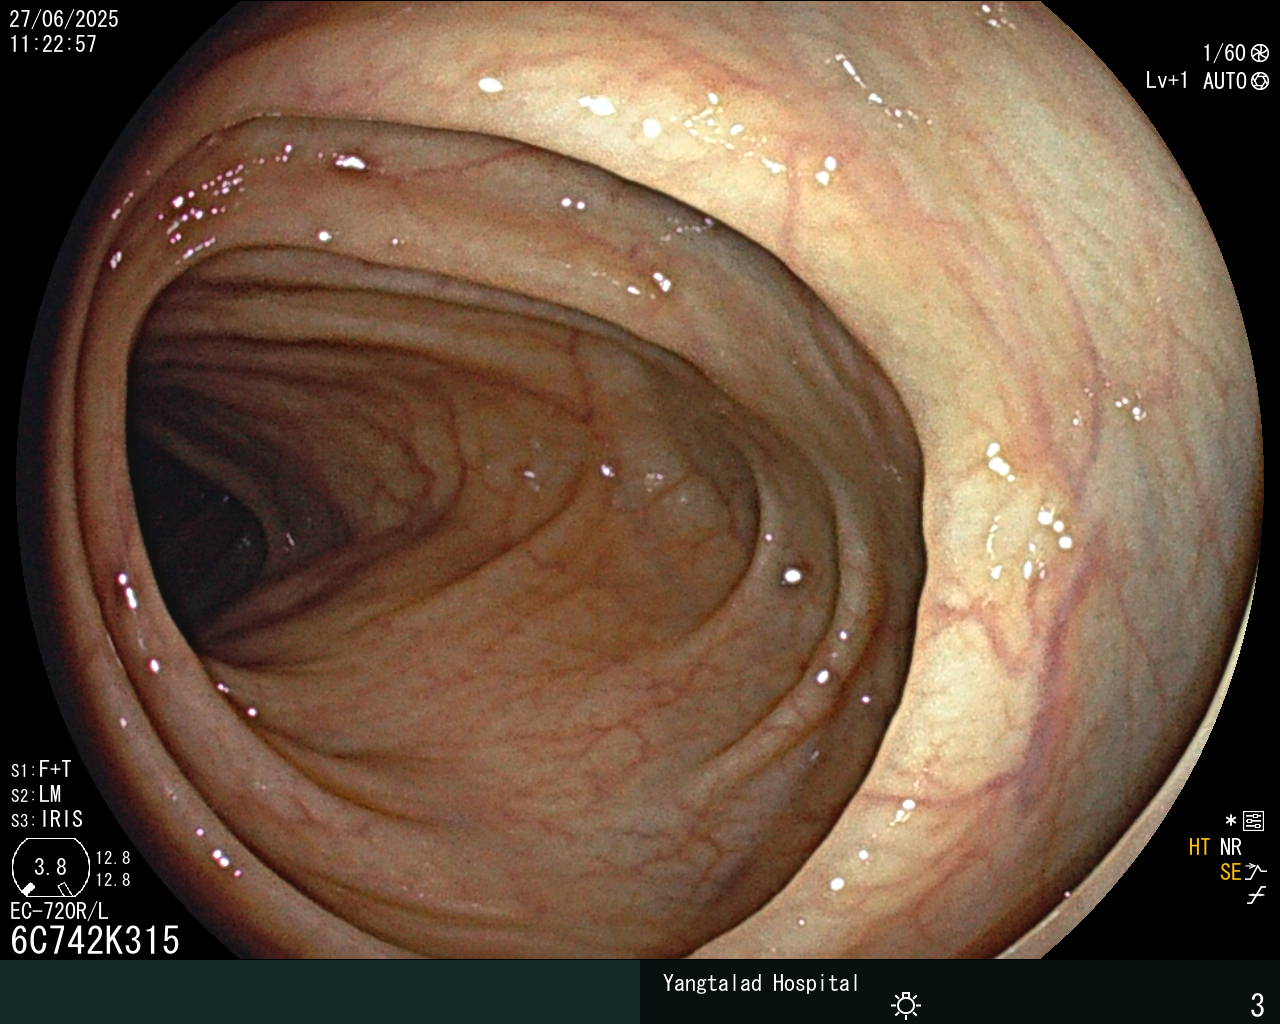This screenshot has width=1280, height=1024.
Task: Click the iris aperture icon next to AUTO
Action: click(1260, 81)
